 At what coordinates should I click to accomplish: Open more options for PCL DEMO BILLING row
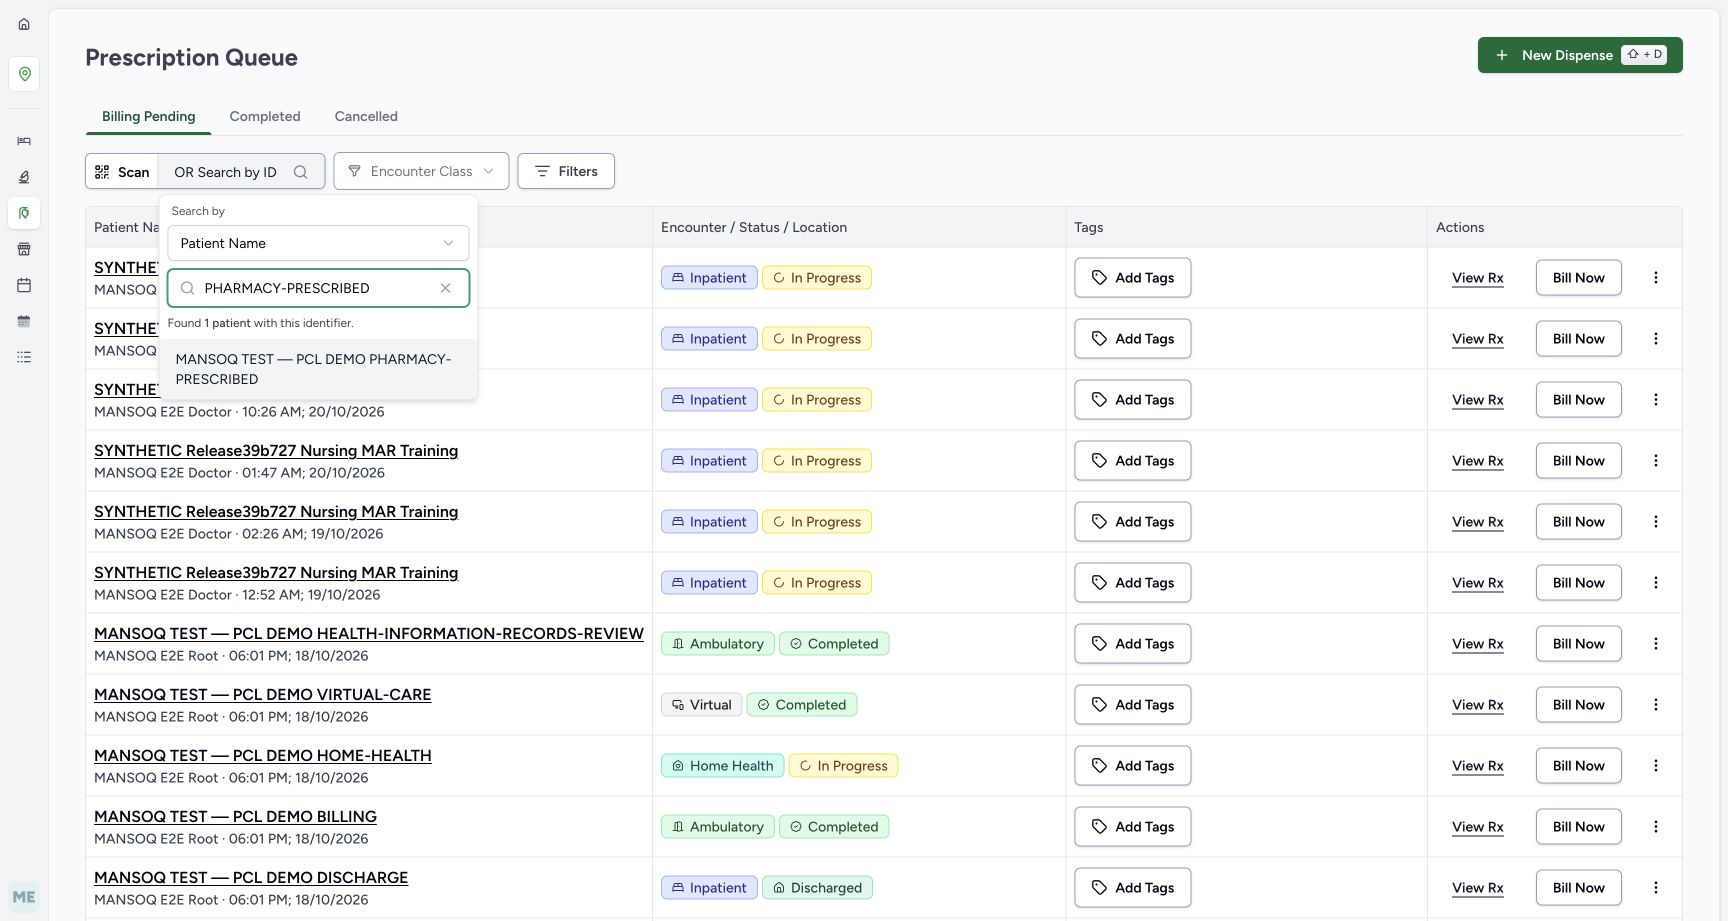(1656, 827)
